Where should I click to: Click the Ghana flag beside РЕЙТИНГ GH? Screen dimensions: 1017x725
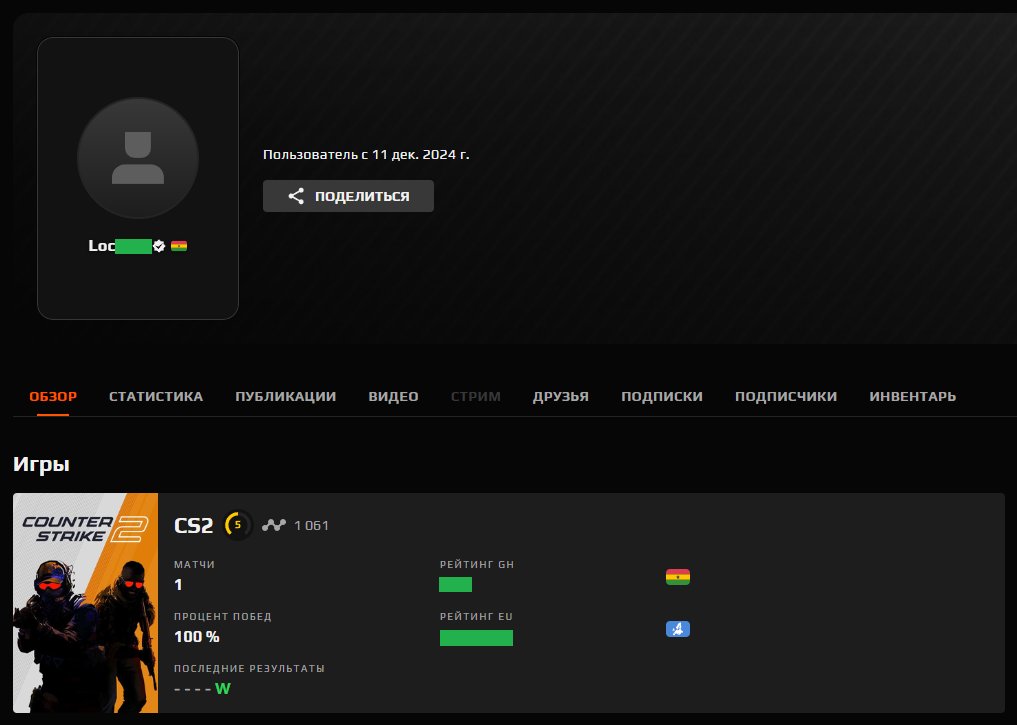678,576
